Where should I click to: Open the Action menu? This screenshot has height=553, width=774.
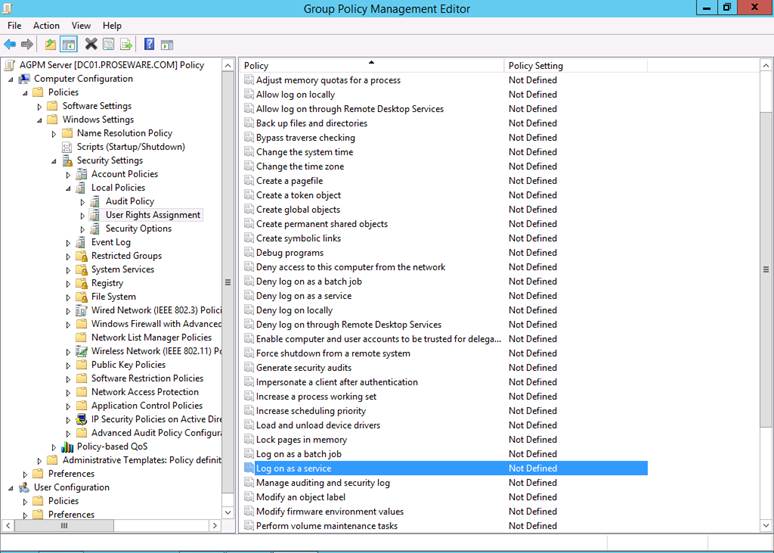pyautogui.click(x=46, y=25)
